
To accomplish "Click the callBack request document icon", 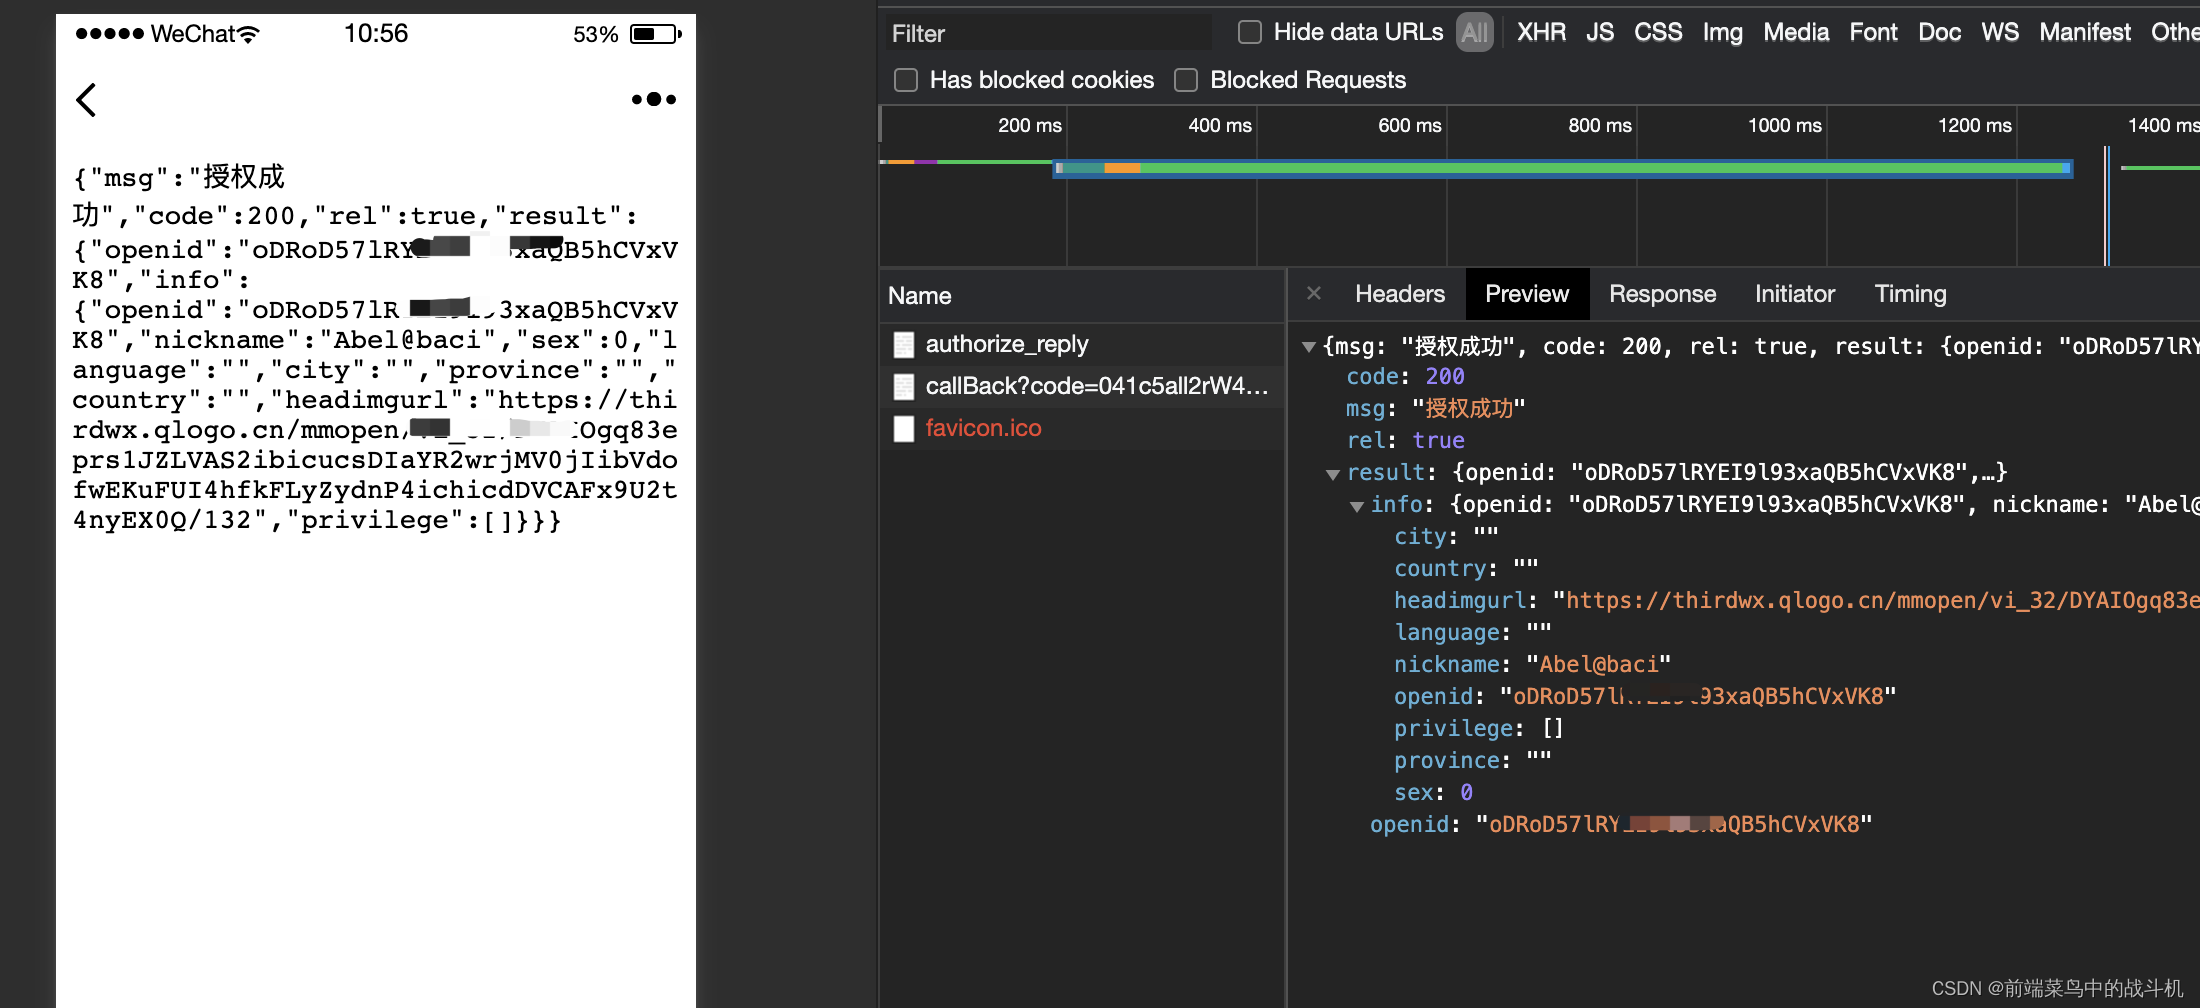I will pos(904,387).
